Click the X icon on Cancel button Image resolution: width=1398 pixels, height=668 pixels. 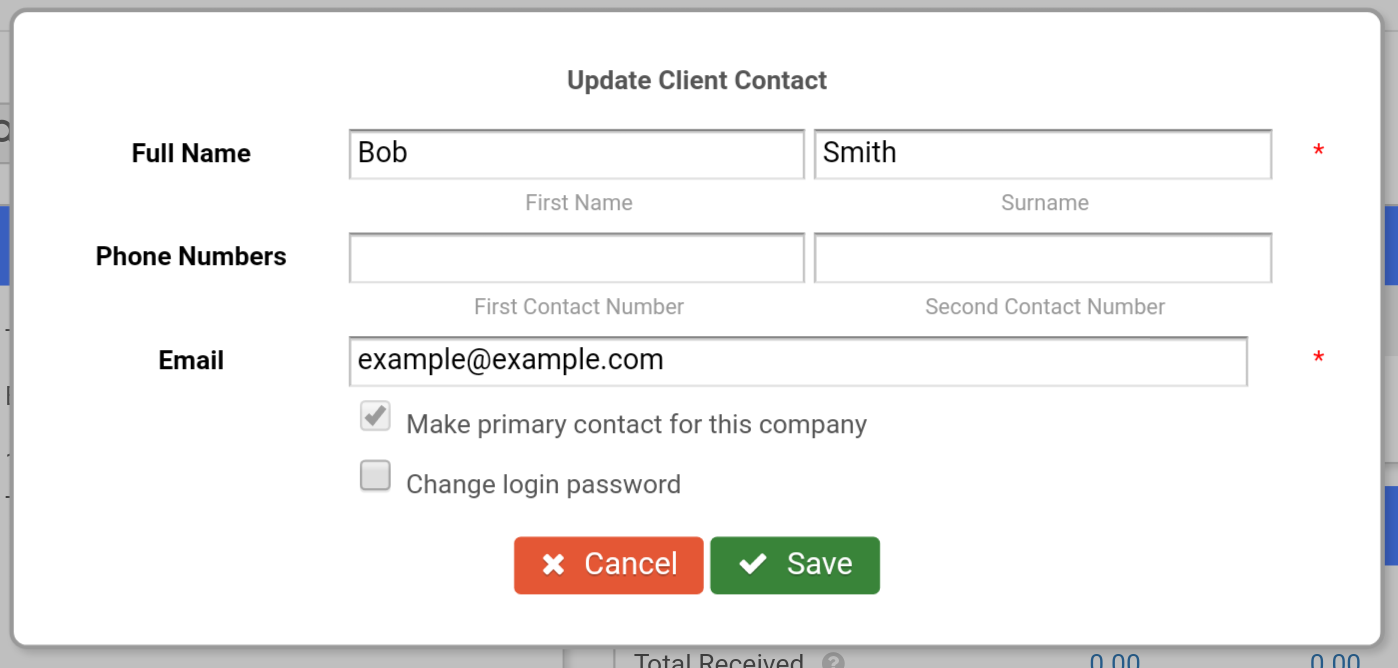point(553,565)
